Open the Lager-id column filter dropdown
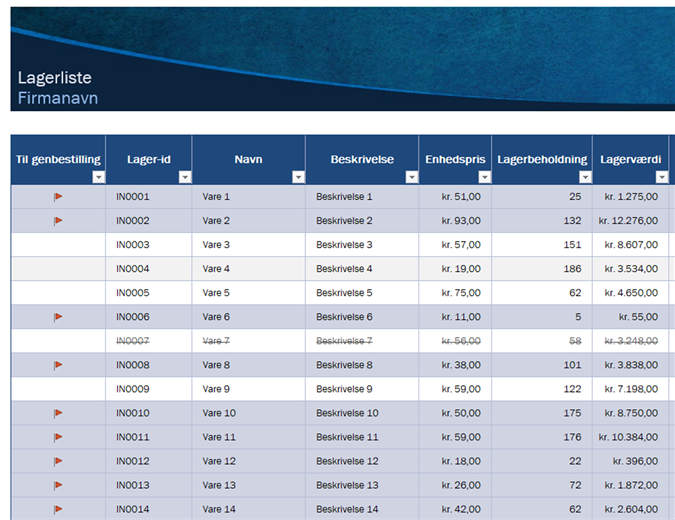This screenshot has height=520, width=675. pos(184,177)
